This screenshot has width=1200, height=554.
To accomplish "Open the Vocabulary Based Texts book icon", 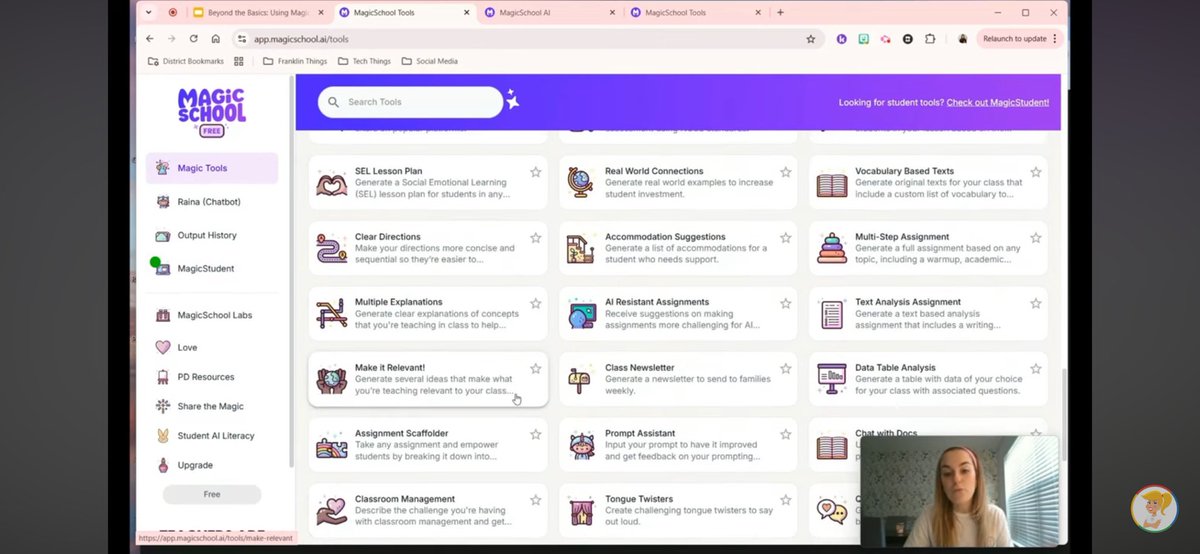I will (832, 185).
